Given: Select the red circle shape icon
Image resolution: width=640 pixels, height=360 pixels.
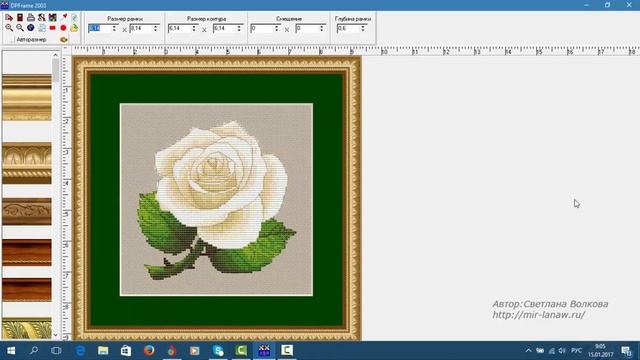Looking at the screenshot, I should pos(63,28).
